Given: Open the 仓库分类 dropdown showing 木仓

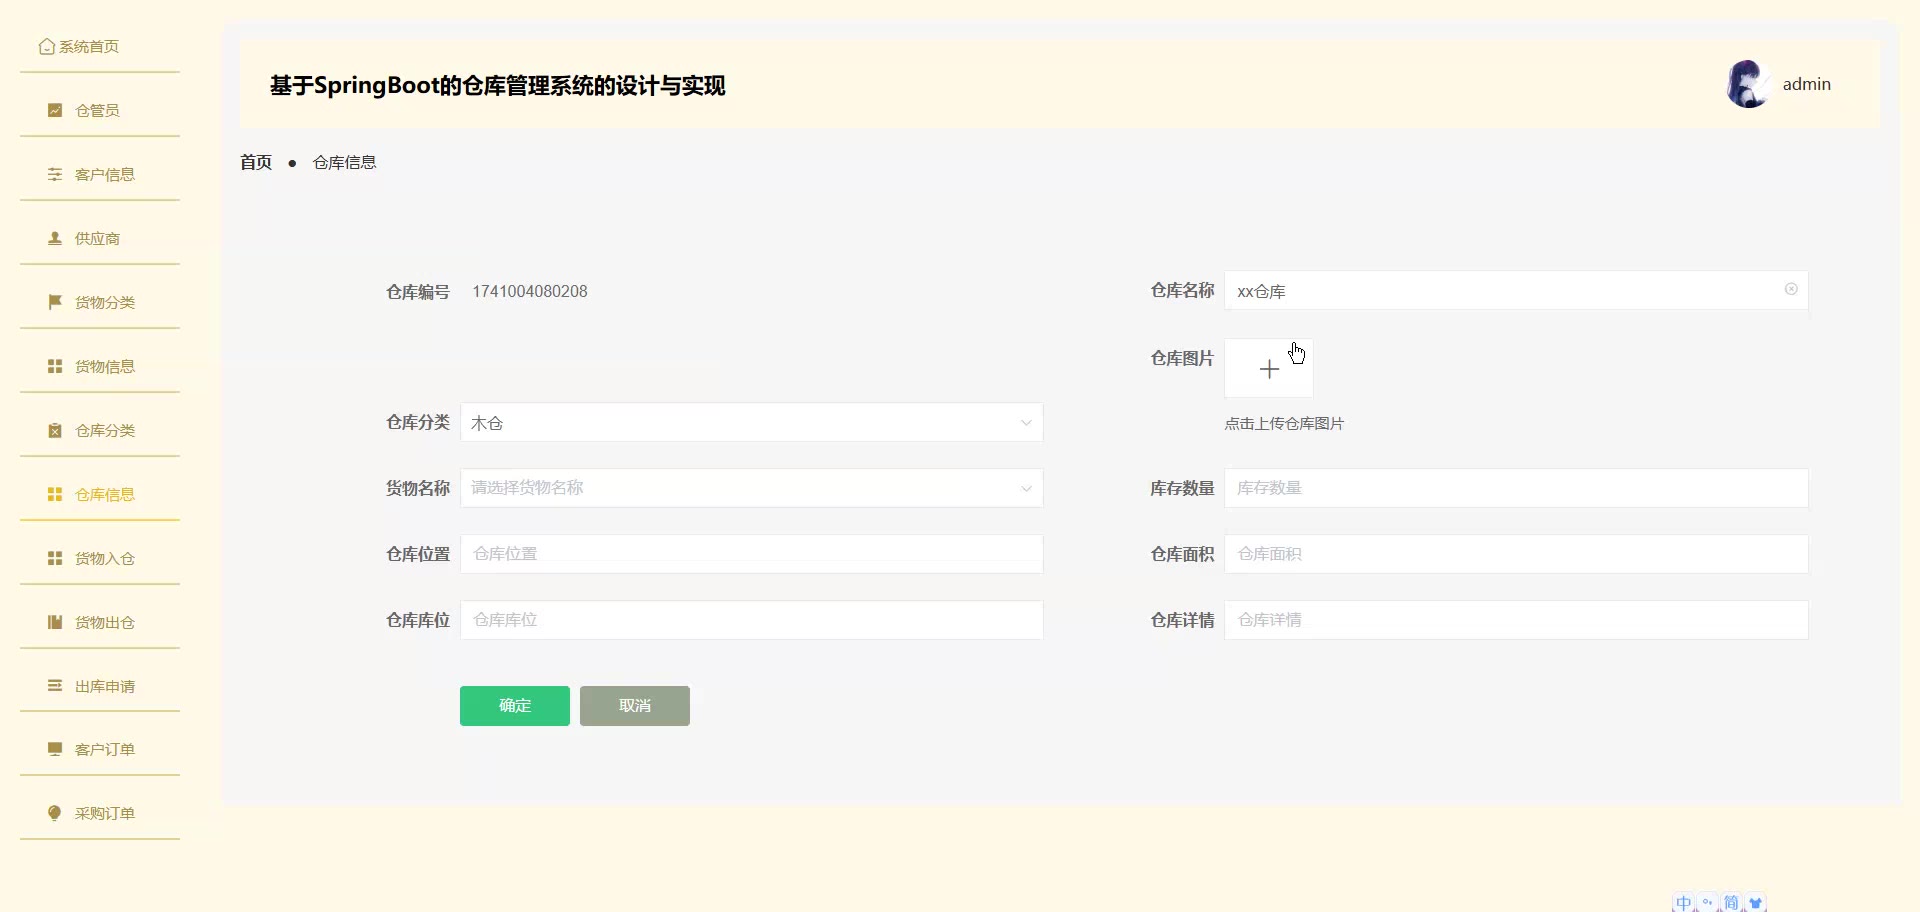Looking at the screenshot, I should [x=752, y=422].
